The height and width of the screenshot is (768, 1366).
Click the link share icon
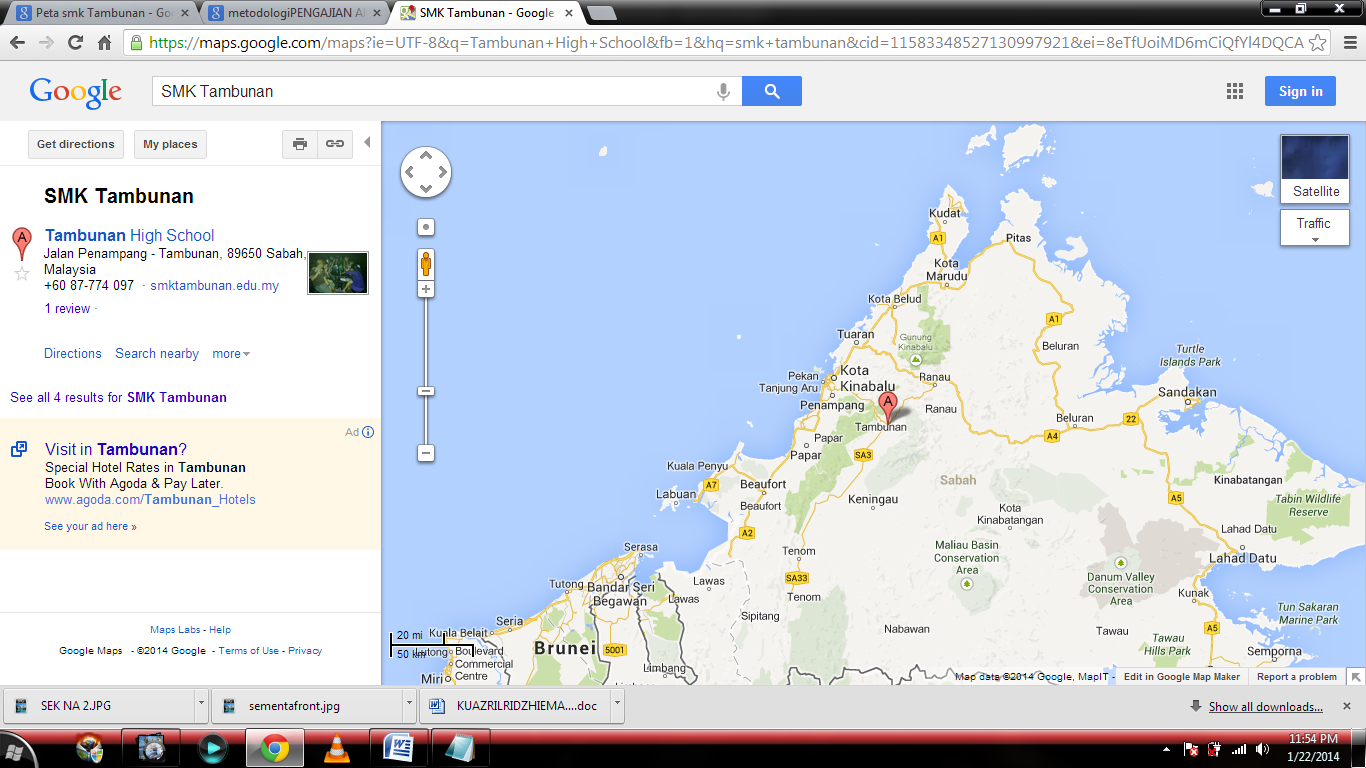(335, 144)
